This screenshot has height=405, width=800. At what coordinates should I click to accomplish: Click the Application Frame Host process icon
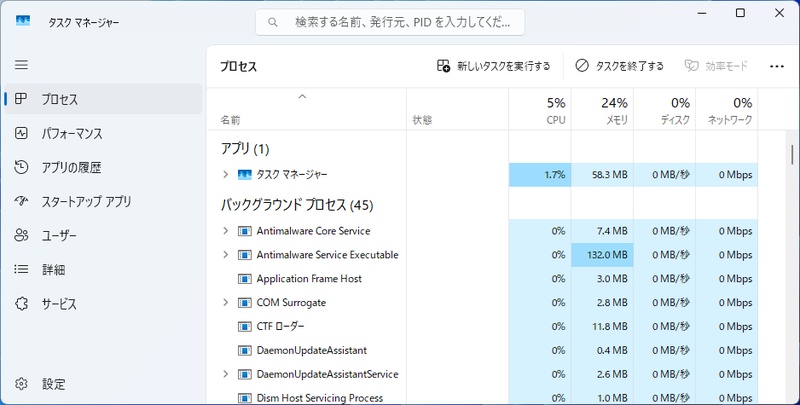245,279
